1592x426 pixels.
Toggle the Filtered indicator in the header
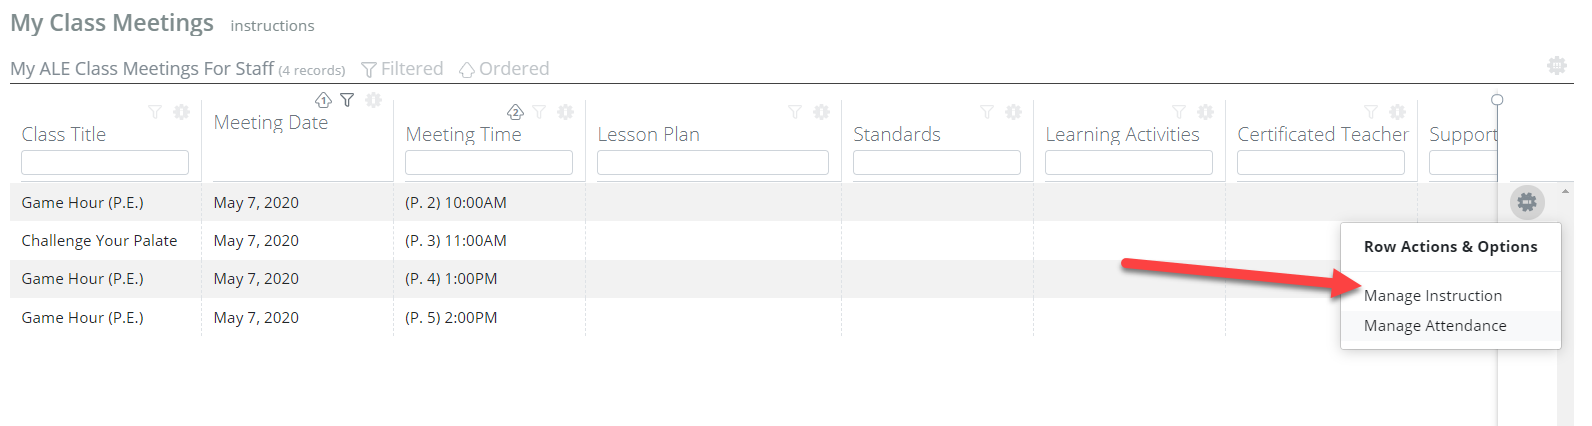(402, 68)
